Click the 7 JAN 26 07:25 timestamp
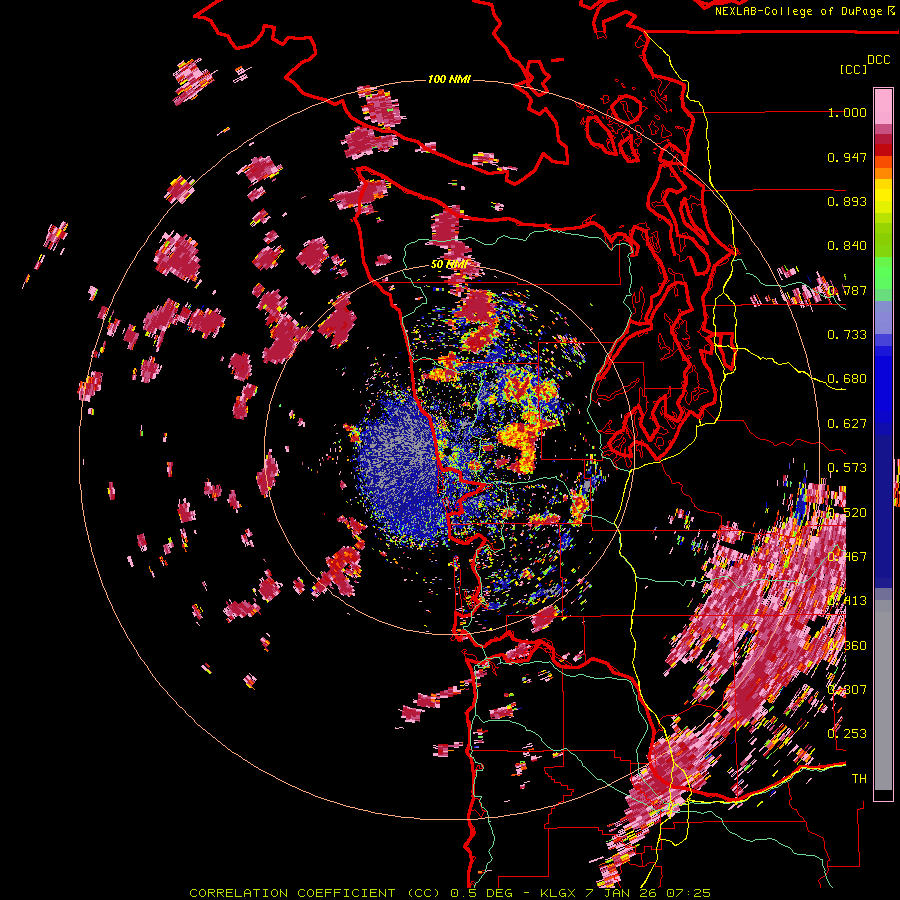This screenshot has height=900, width=900. (x=648, y=893)
